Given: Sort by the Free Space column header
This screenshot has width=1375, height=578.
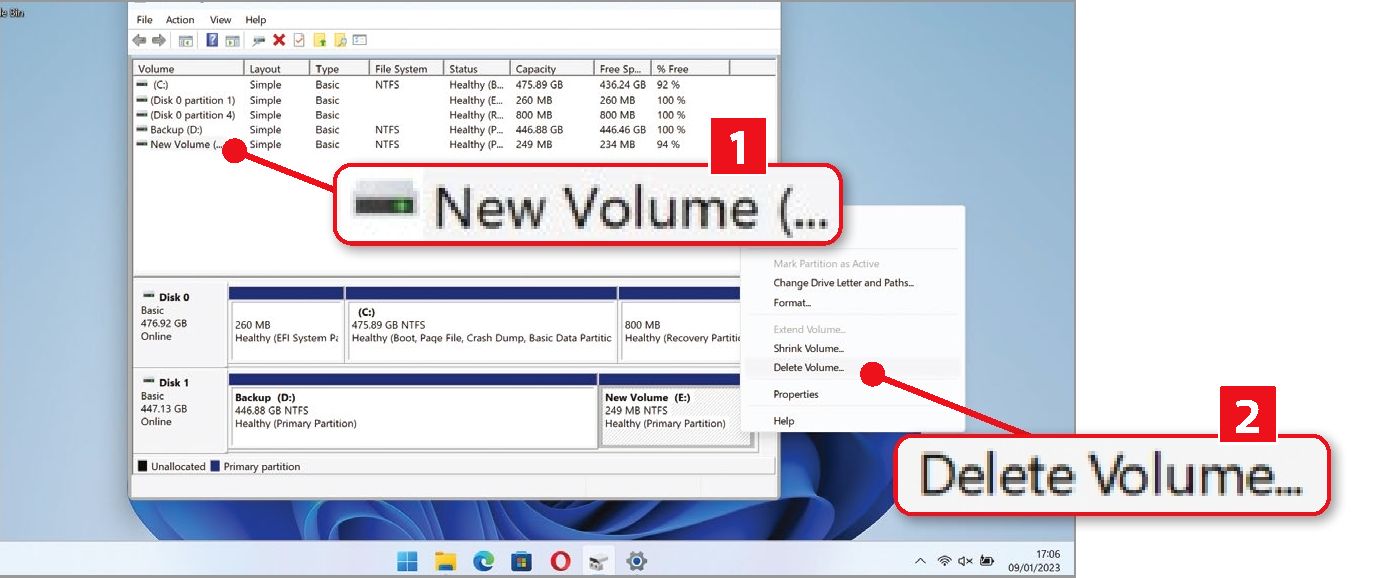Looking at the screenshot, I should [x=623, y=69].
